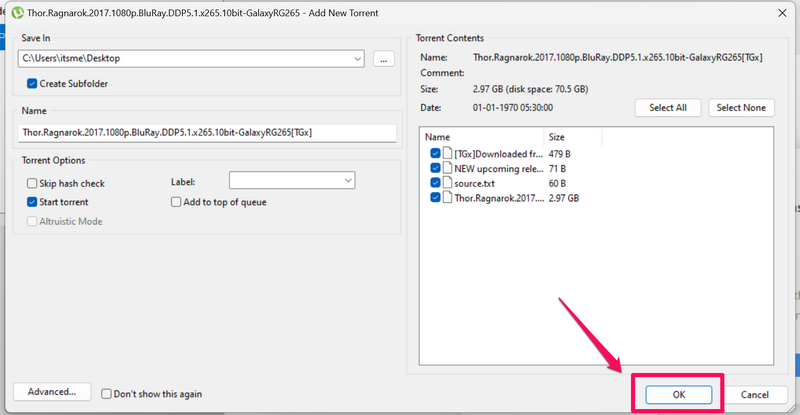Image resolution: width=800 pixels, height=415 pixels.
Task: Select the source.txt file row
Action: click(512, 183)
